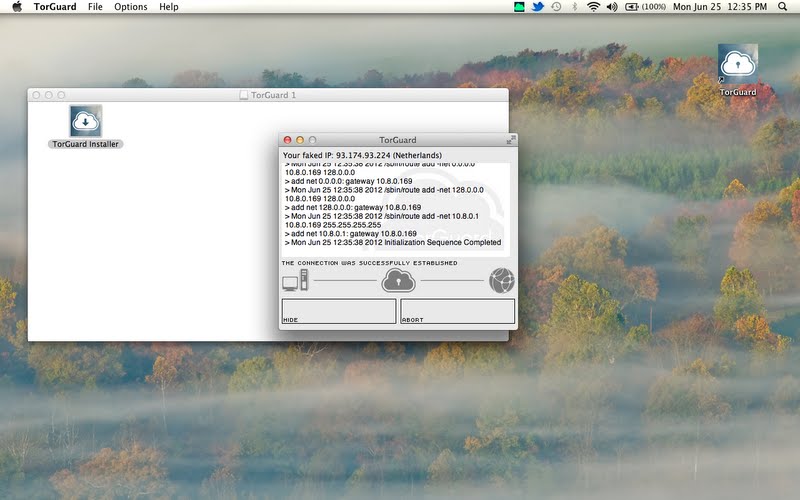Open the TorGuard application menu
The height and width of the screenshot is (500, 800).
(x=55, y=7)
